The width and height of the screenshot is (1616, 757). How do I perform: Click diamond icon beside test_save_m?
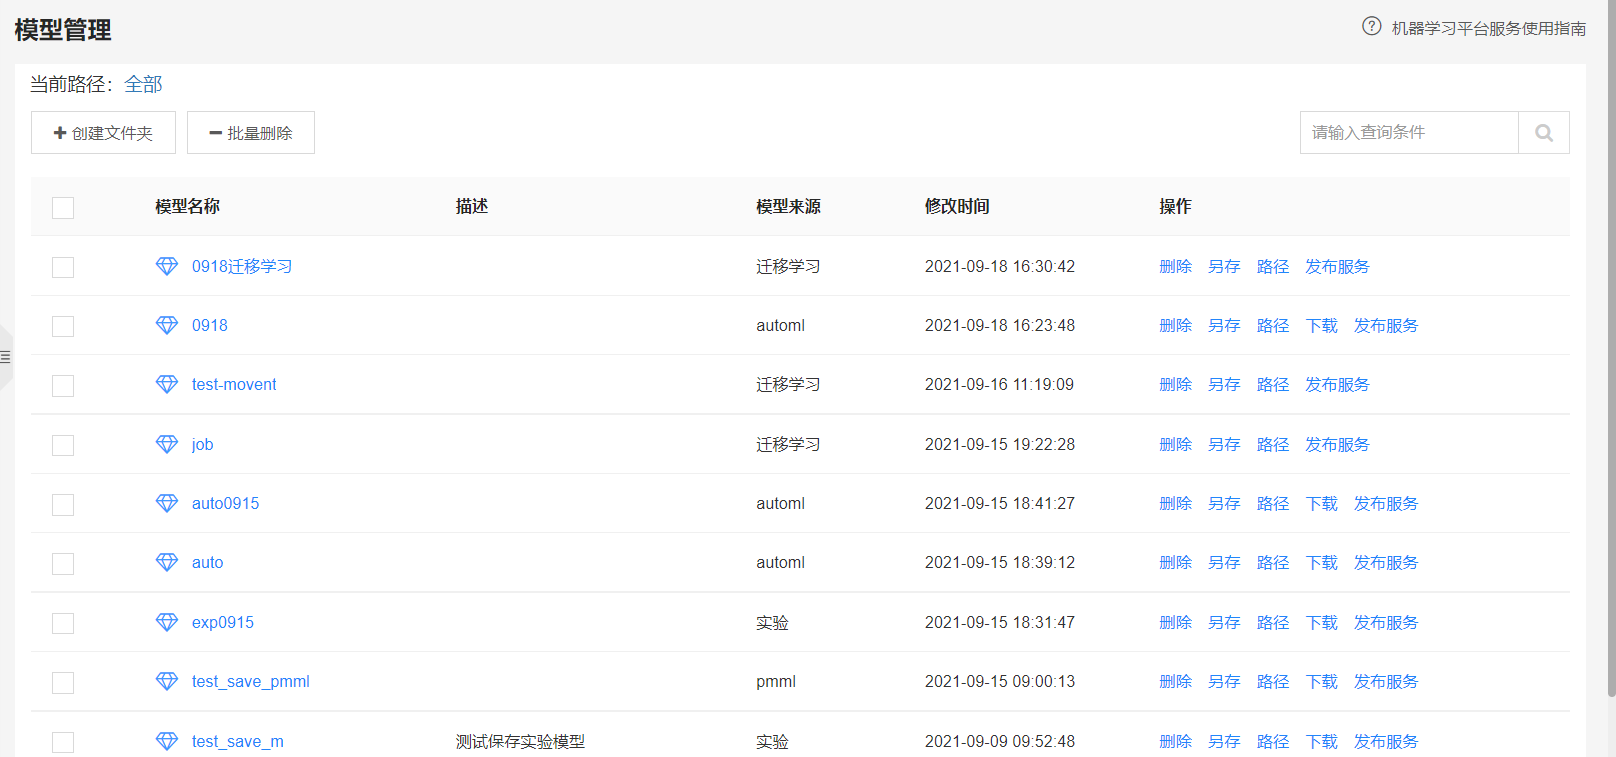[167, 741]
